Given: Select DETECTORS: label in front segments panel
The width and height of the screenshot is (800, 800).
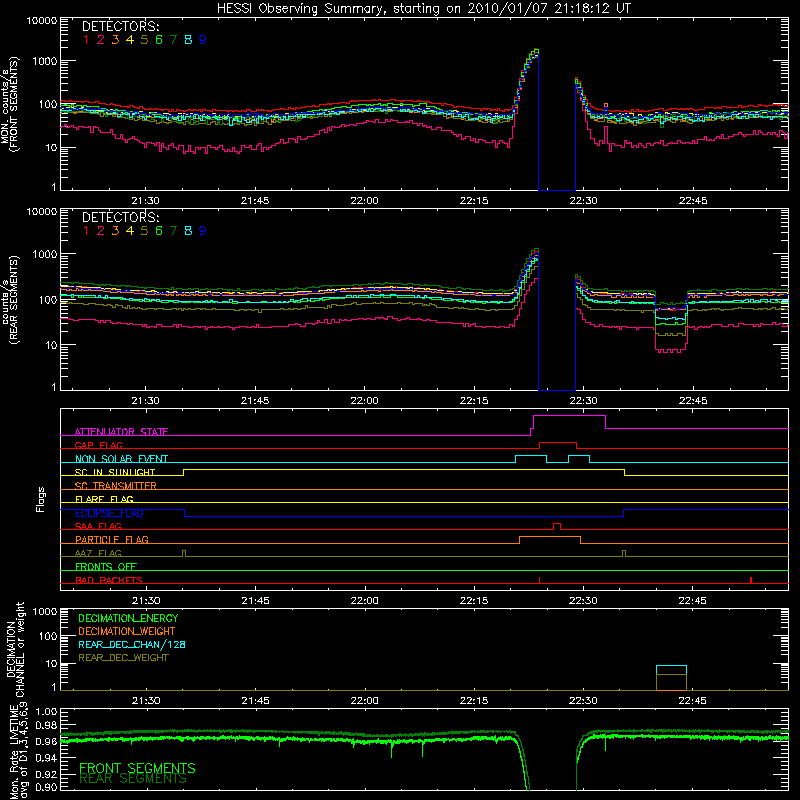Looking at the screenshot, I should point(121,27).
